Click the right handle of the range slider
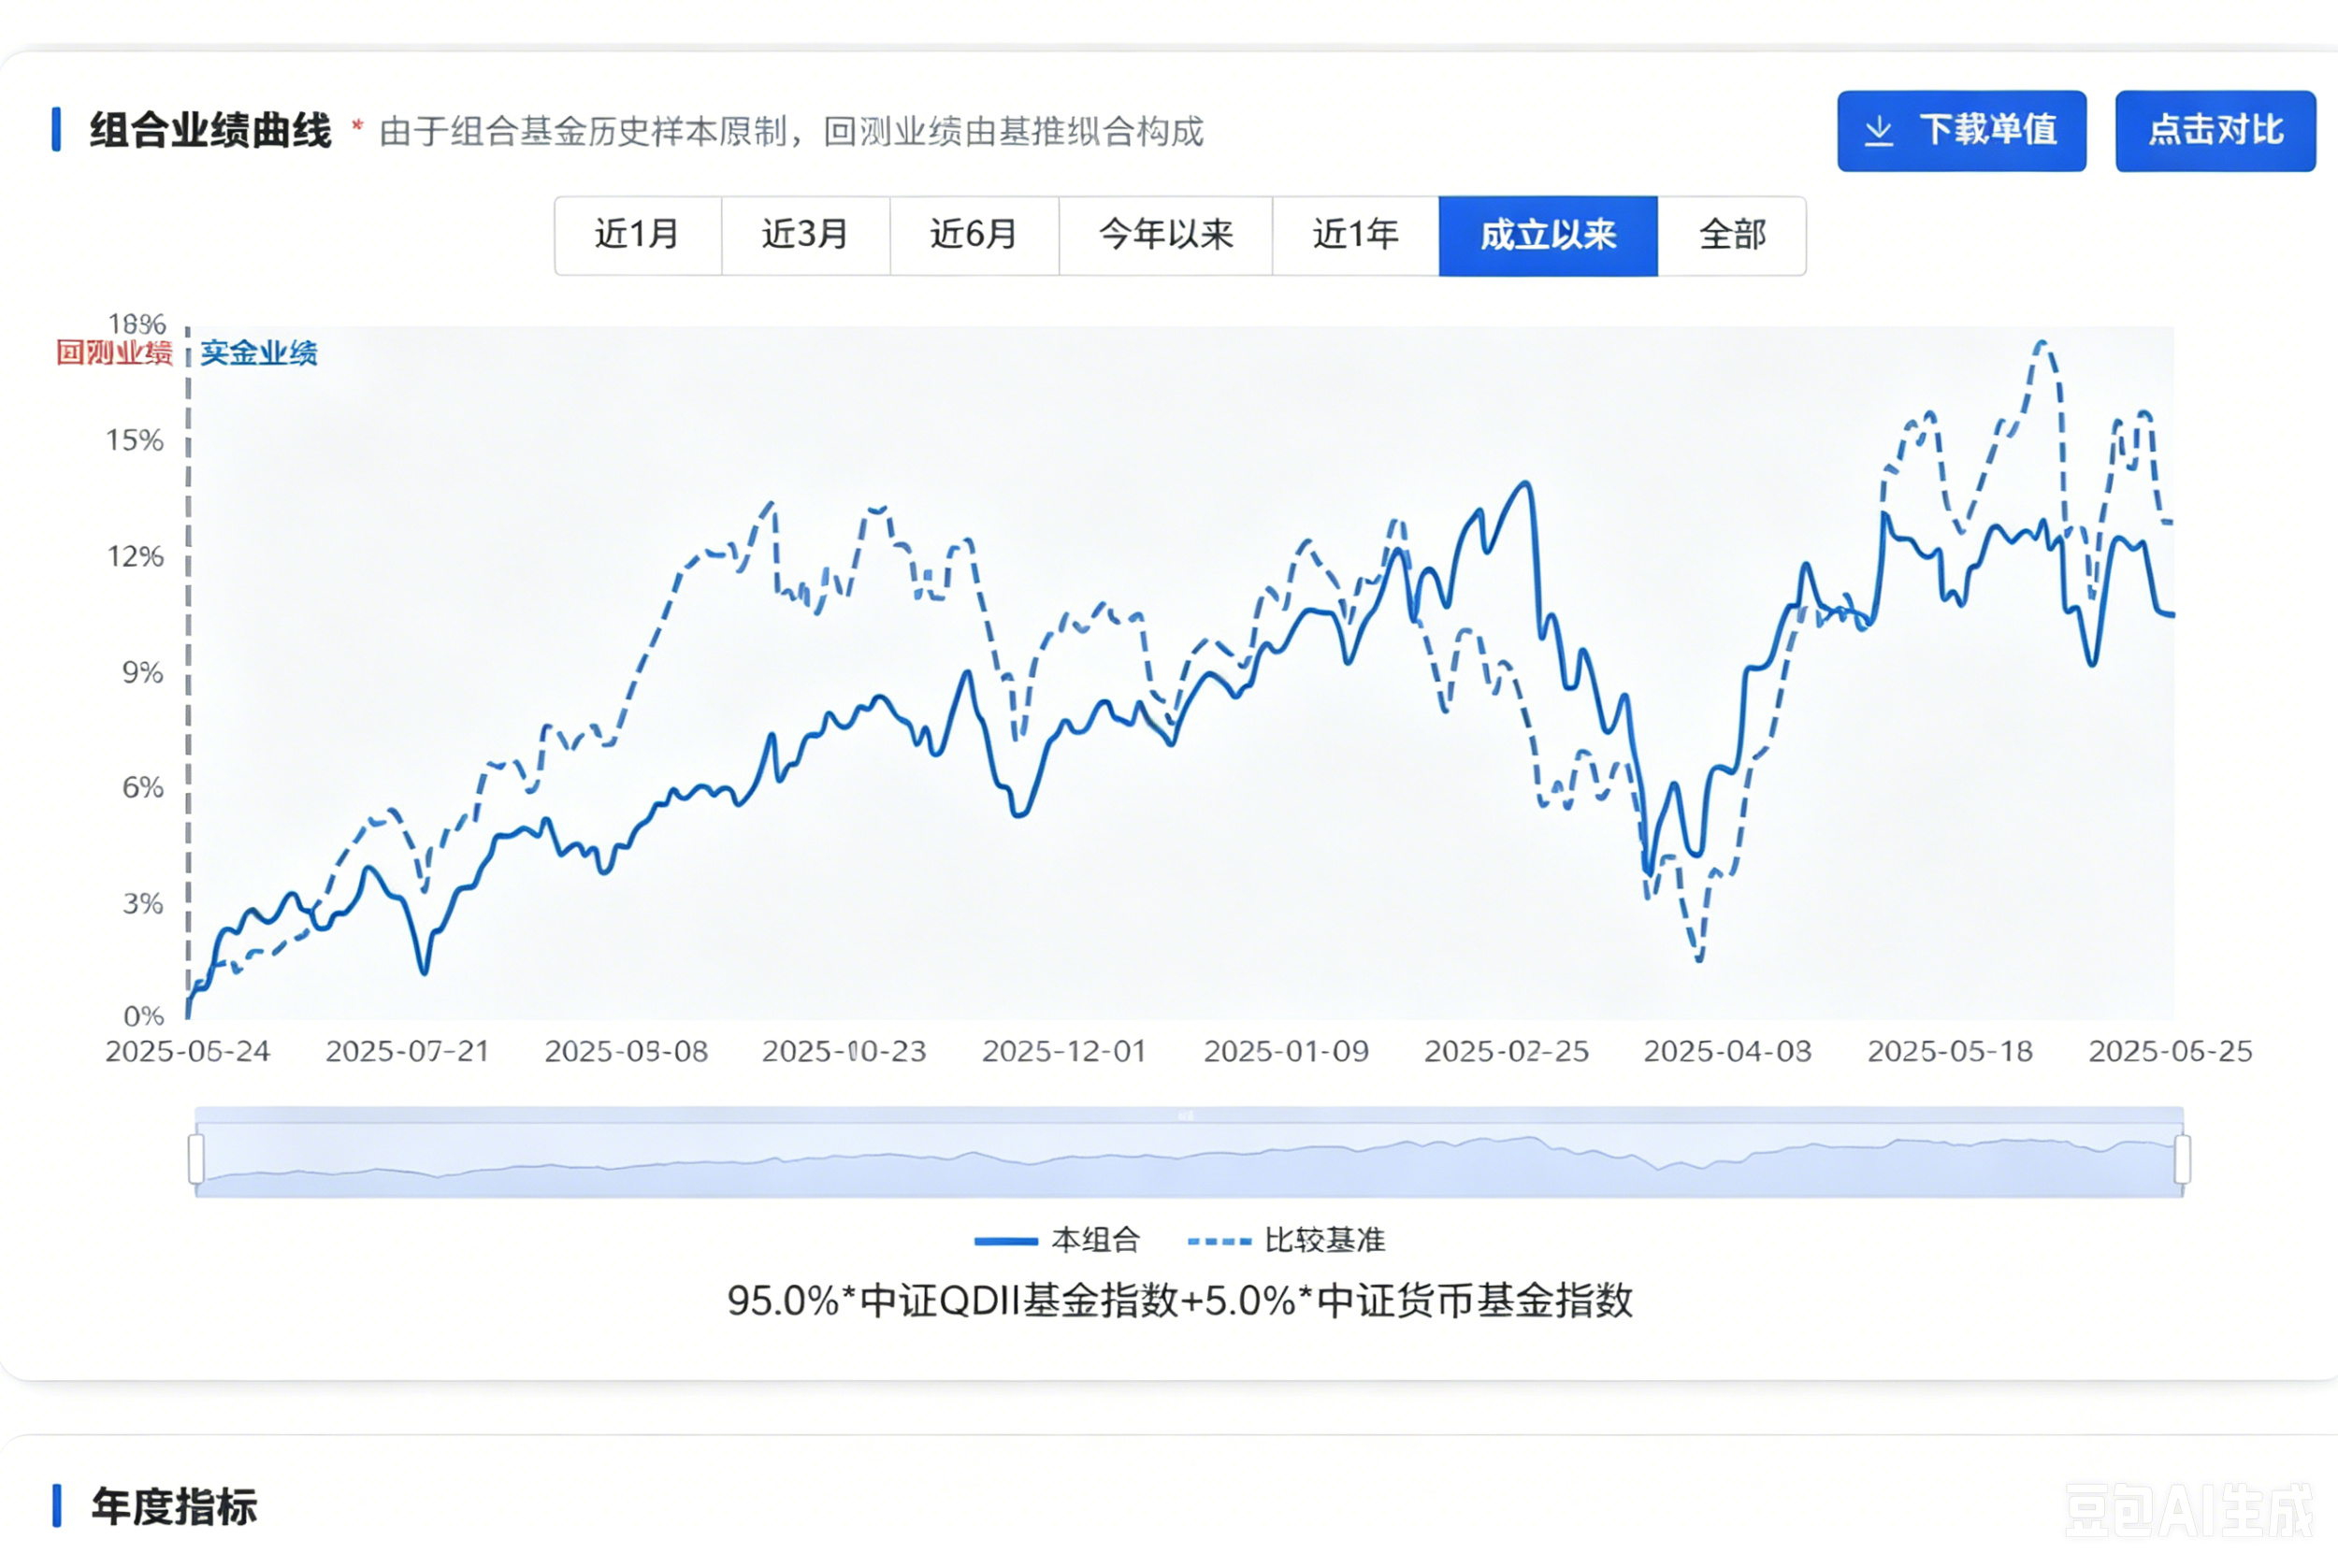 (x=2182, y=1159)
